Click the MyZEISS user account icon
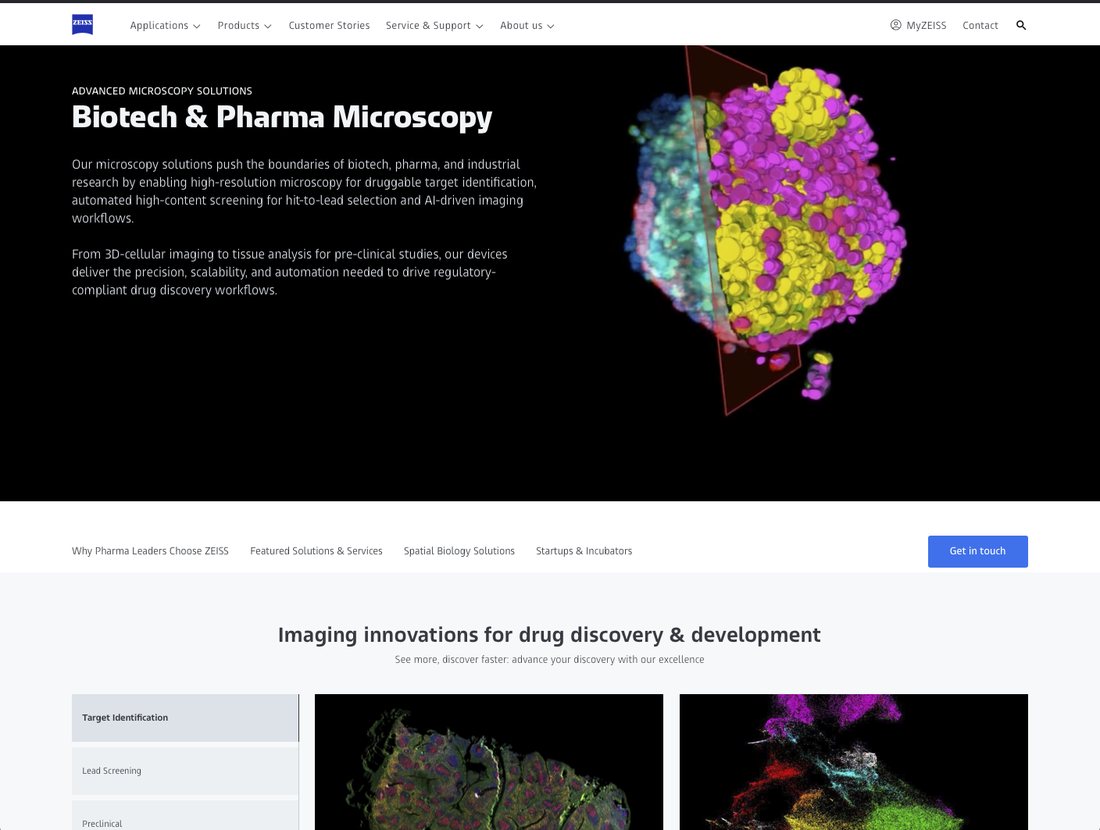The width and height of the screenshot is (1100, 830). click(895, 25)
